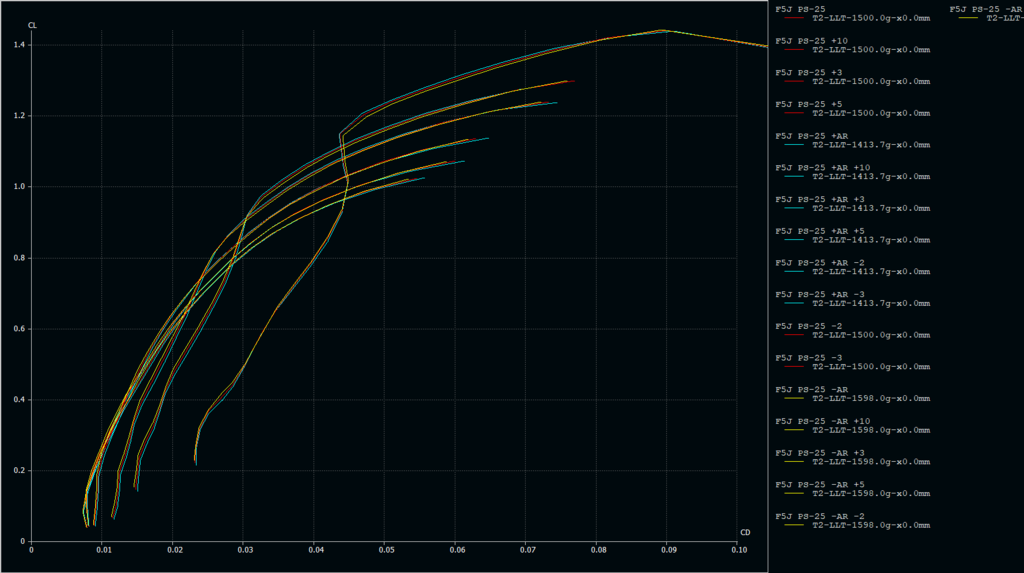Viewport: 1024px width, 573px height.
Task: Select the 'F5J PS-25 +AR +10' legend label
Action: pyautogui.click(x=822, y=168)
